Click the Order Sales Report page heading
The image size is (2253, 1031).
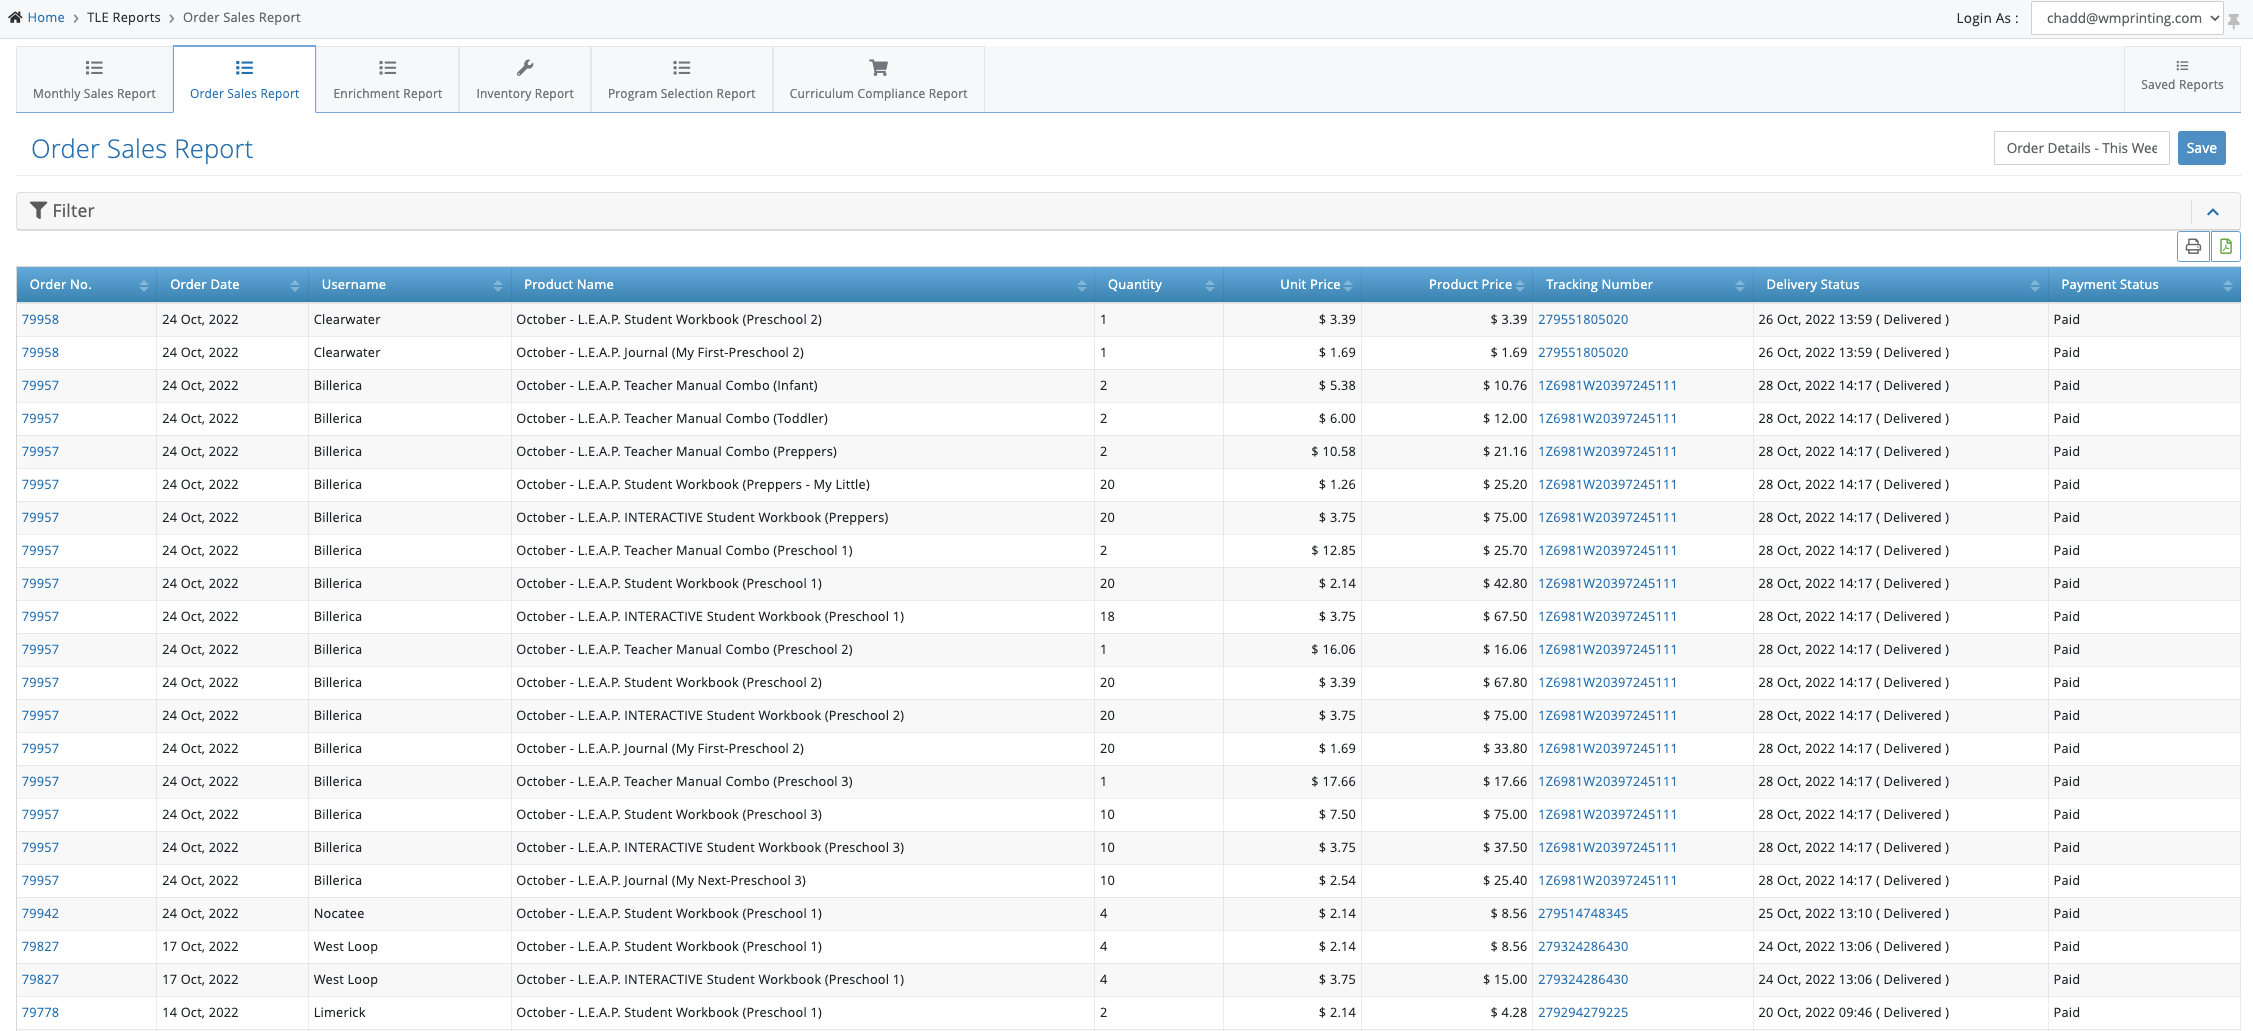142,149
